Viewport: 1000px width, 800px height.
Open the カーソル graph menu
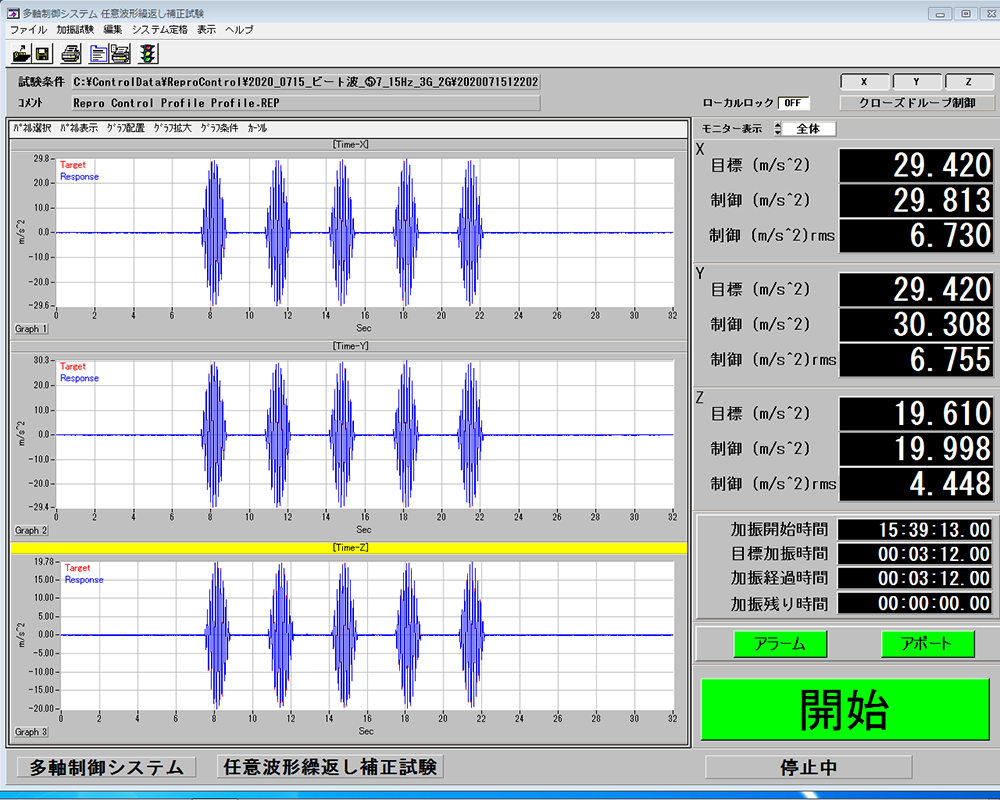click(x=257, y=128)
